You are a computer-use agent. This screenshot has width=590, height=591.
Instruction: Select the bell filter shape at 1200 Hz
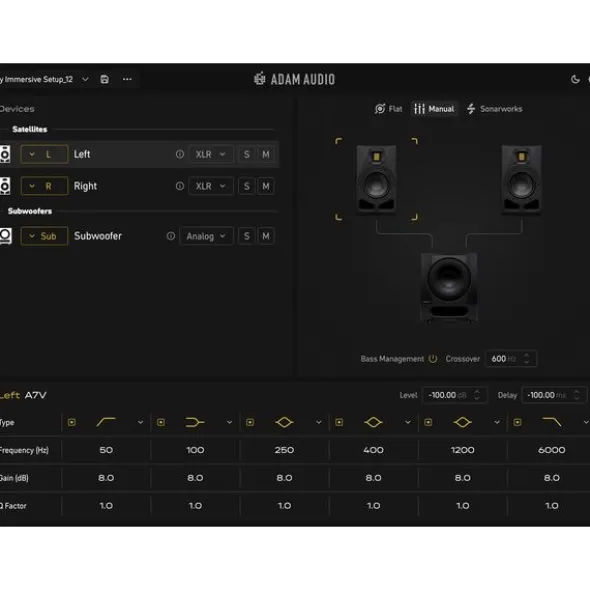point(463,422)
